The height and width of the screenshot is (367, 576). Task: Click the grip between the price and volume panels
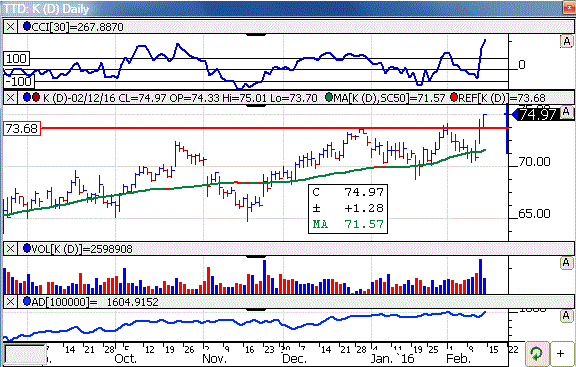256,257
